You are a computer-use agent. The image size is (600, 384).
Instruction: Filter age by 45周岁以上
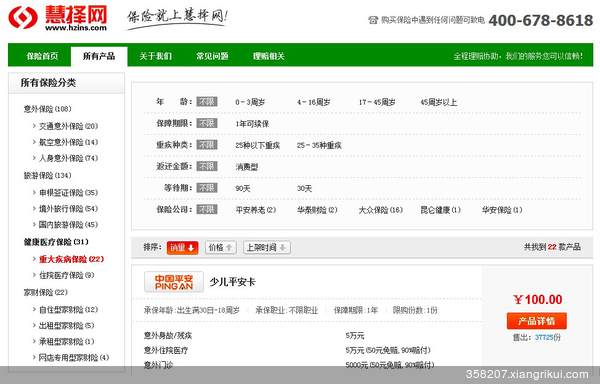pyautogui.click(x=439, y=102)
